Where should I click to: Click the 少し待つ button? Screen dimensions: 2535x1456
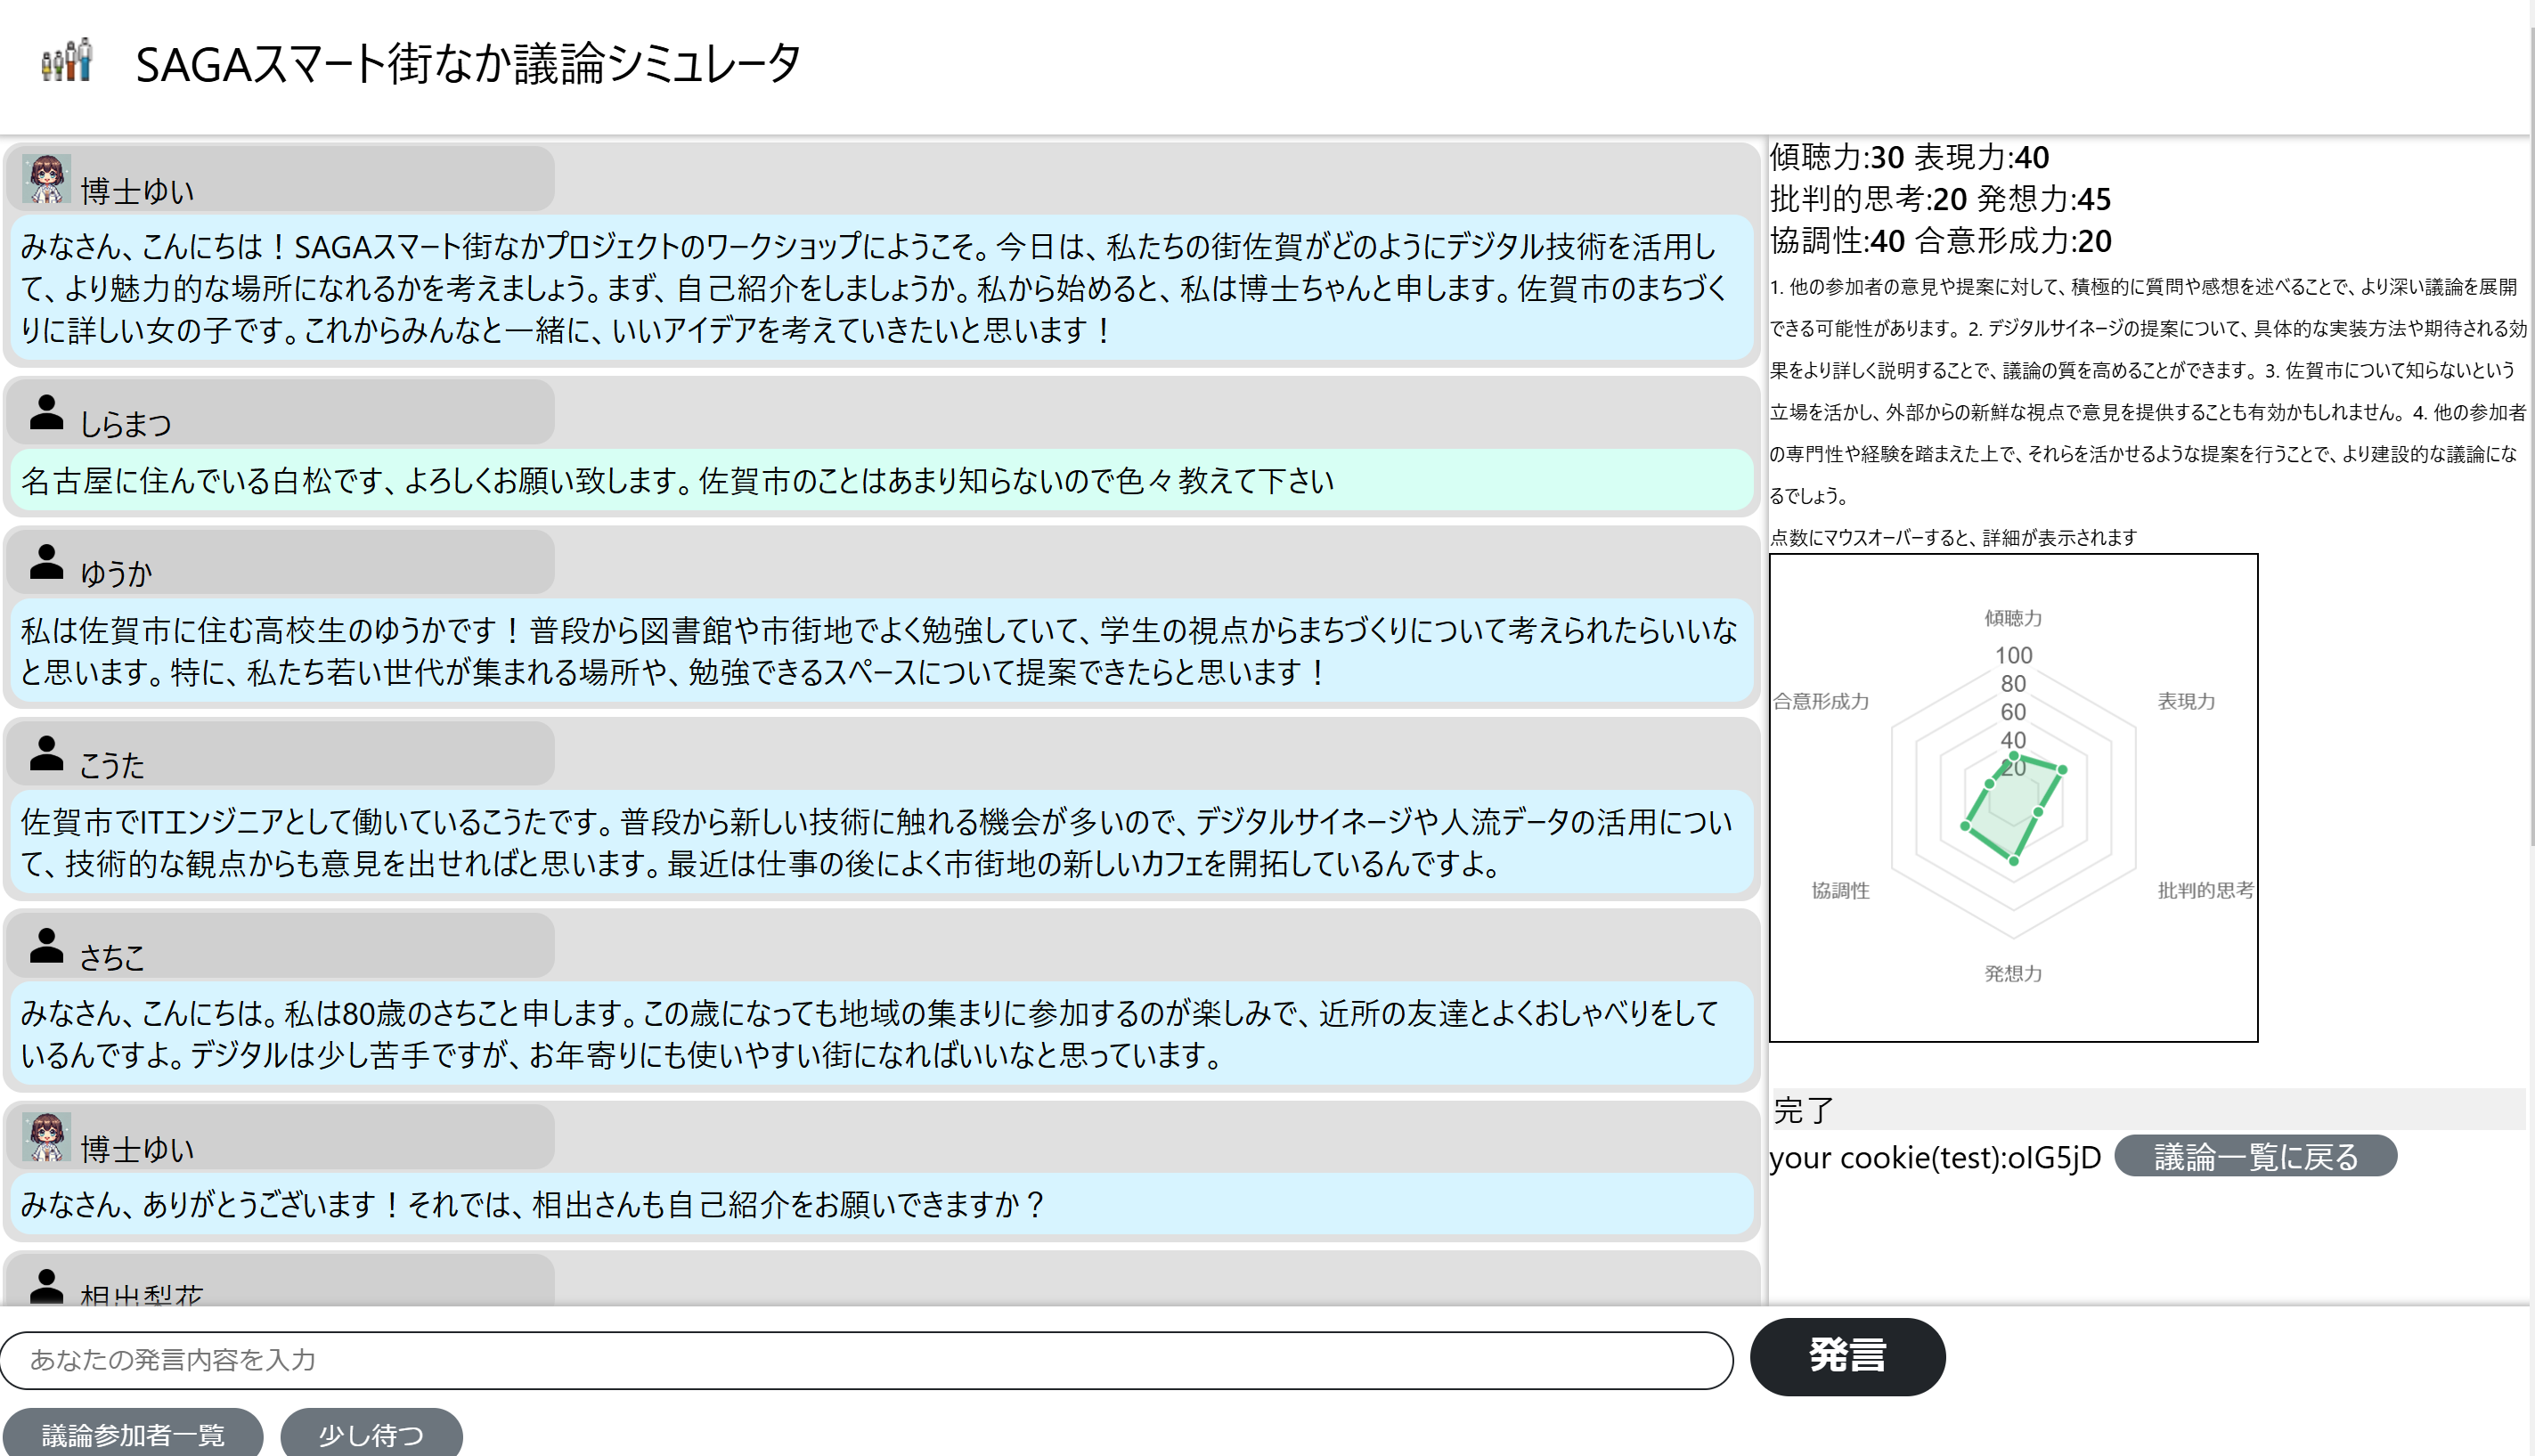[x=371, y=1435]
